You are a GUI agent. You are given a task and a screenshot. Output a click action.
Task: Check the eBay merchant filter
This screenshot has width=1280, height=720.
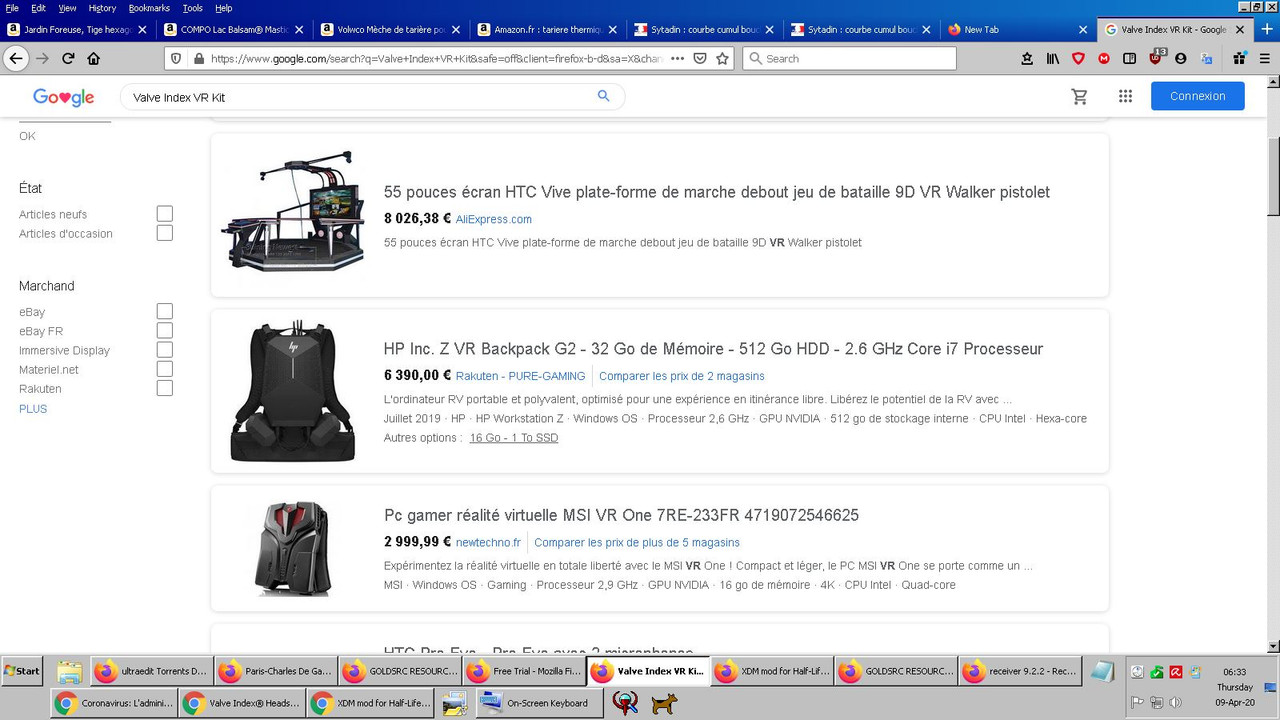coord(165,312)
